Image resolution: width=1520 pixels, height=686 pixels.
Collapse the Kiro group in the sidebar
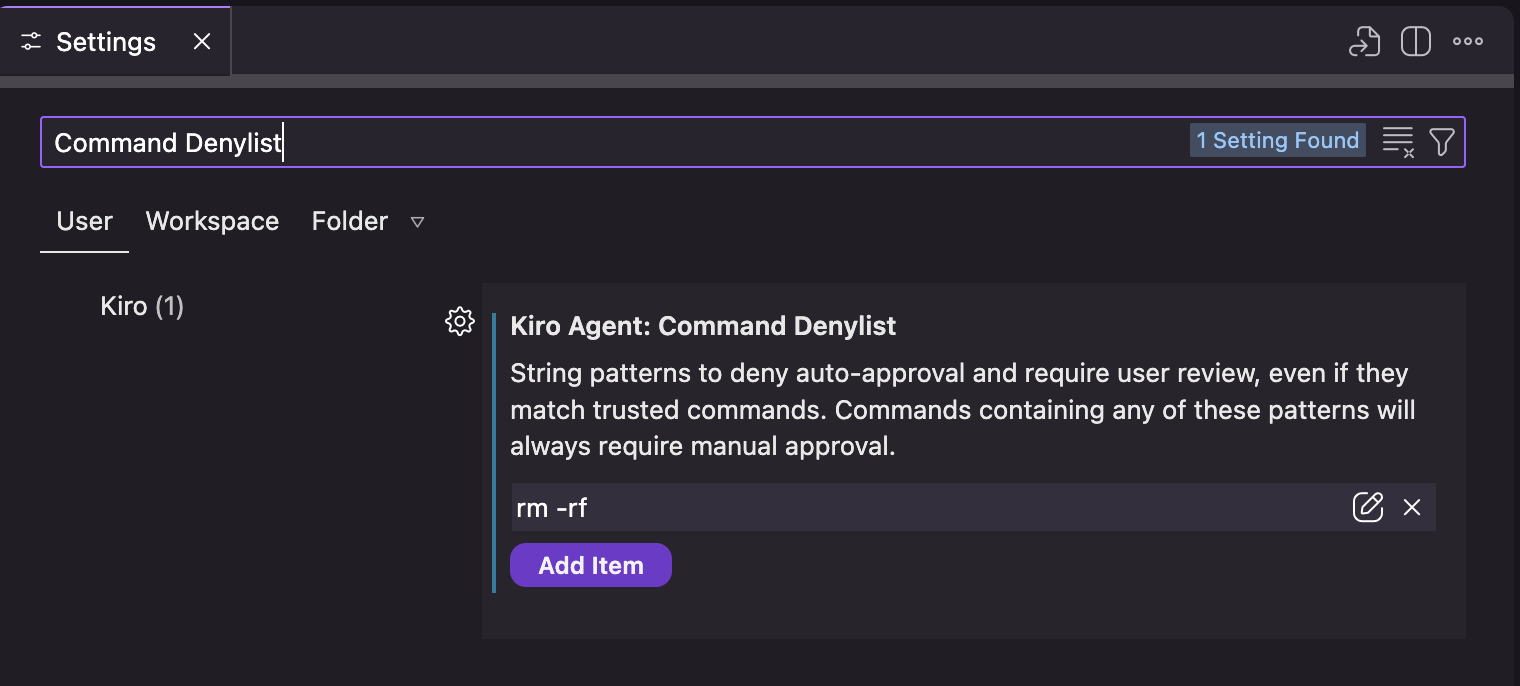point(142,306)
